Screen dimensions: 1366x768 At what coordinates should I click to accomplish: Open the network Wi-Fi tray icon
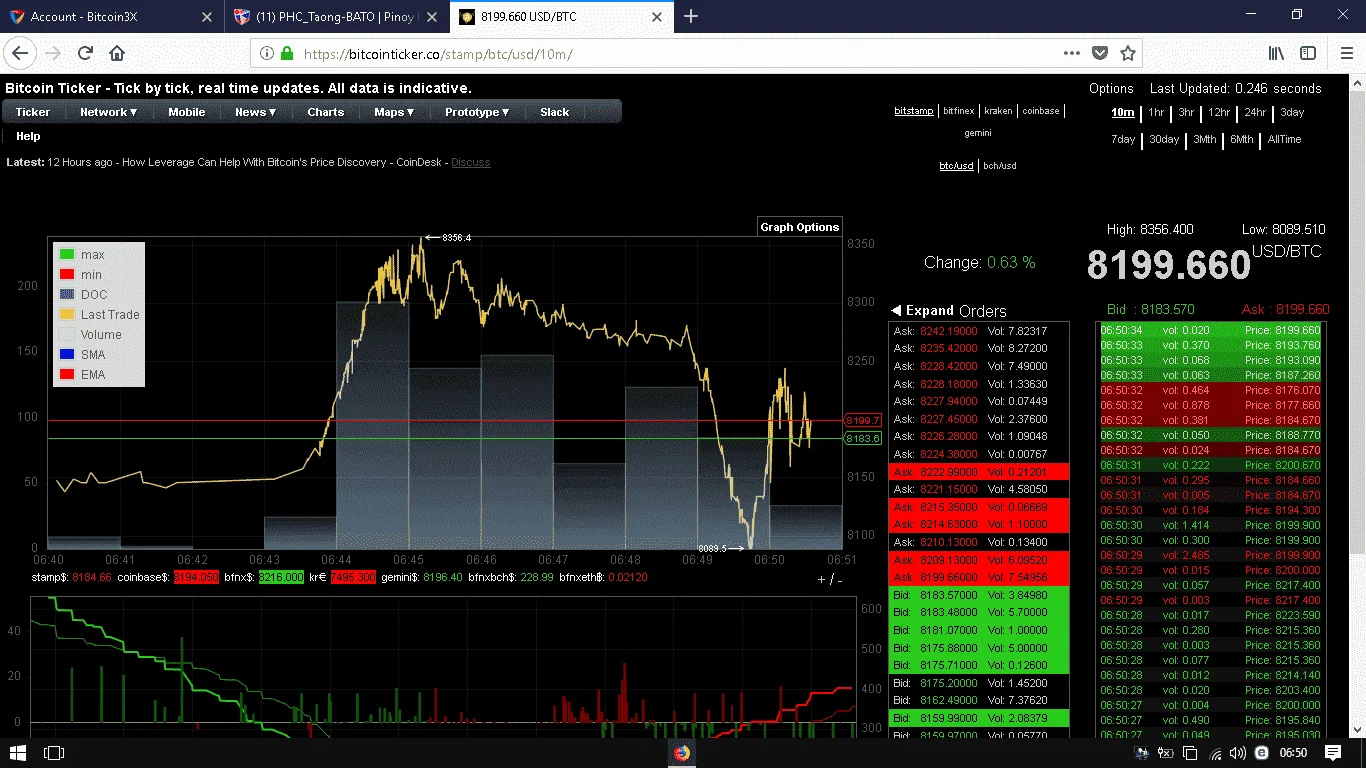pyautogui.click(x=1216, y=753)
